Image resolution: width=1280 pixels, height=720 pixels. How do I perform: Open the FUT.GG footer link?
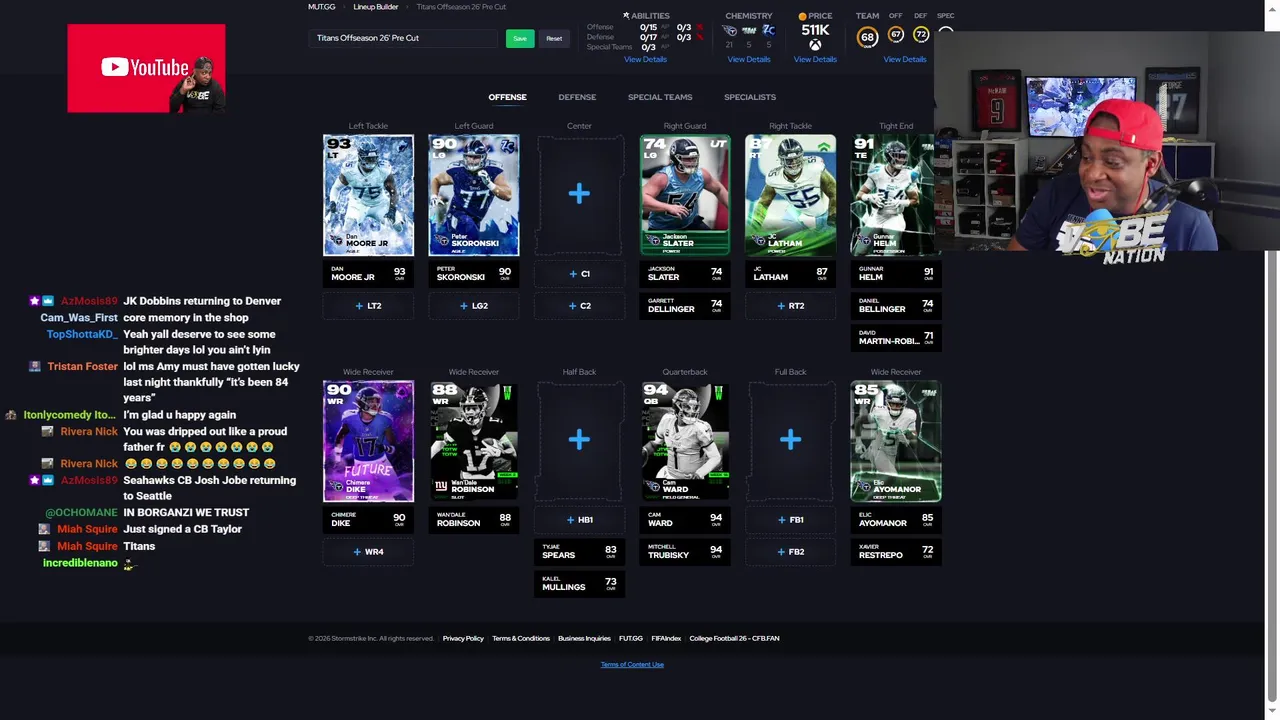[631, 639]
